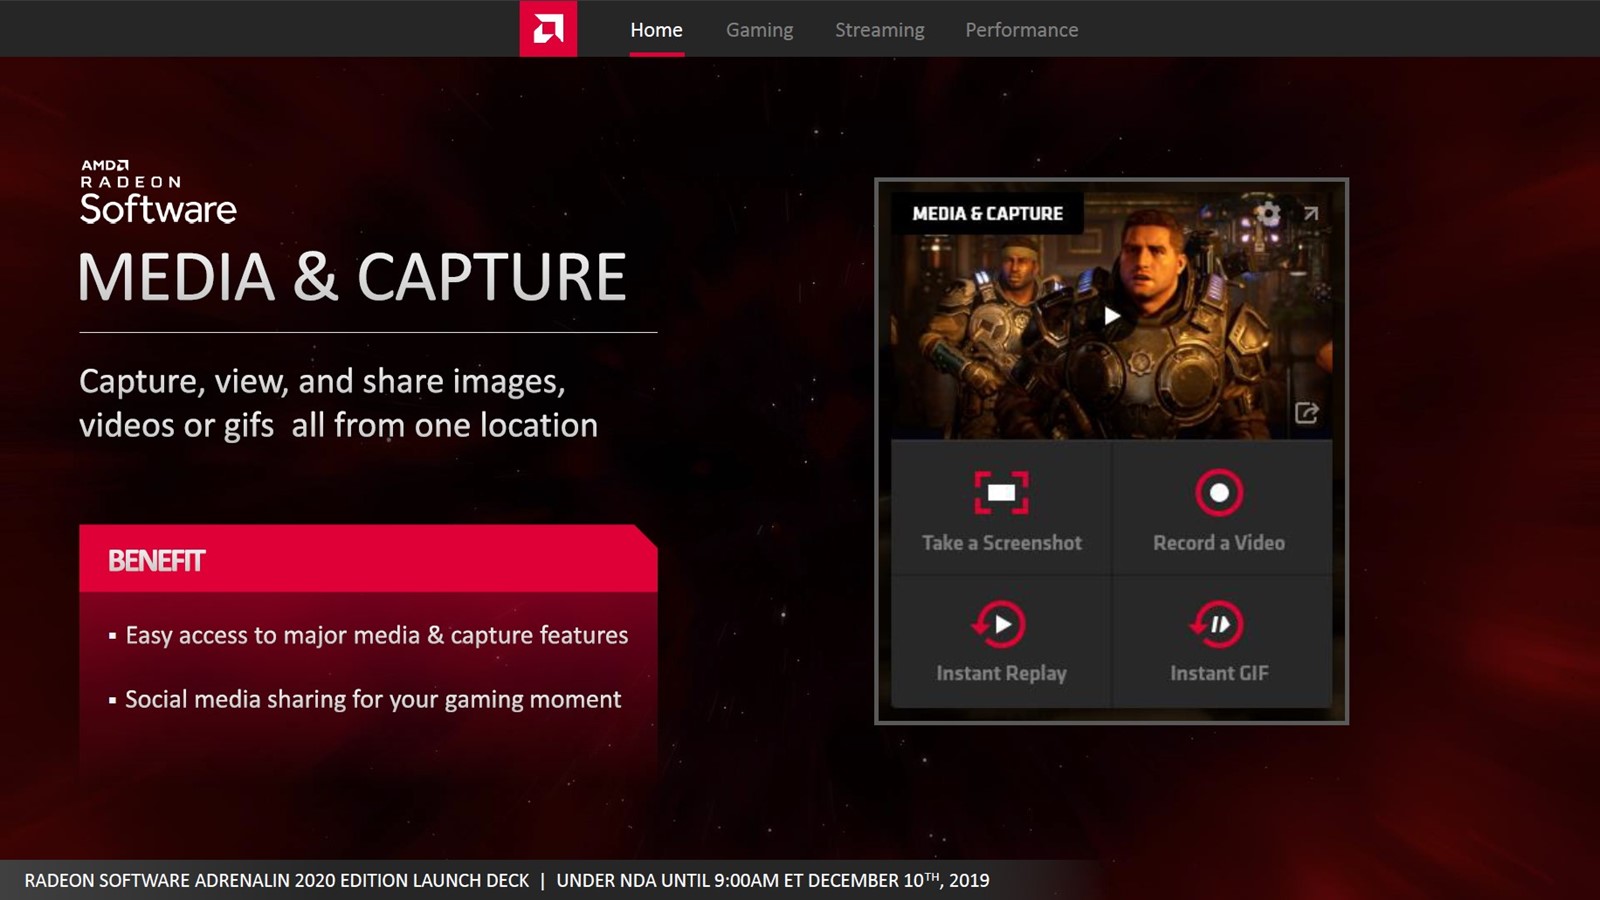Click the Record a Video label

(1219, 543)
